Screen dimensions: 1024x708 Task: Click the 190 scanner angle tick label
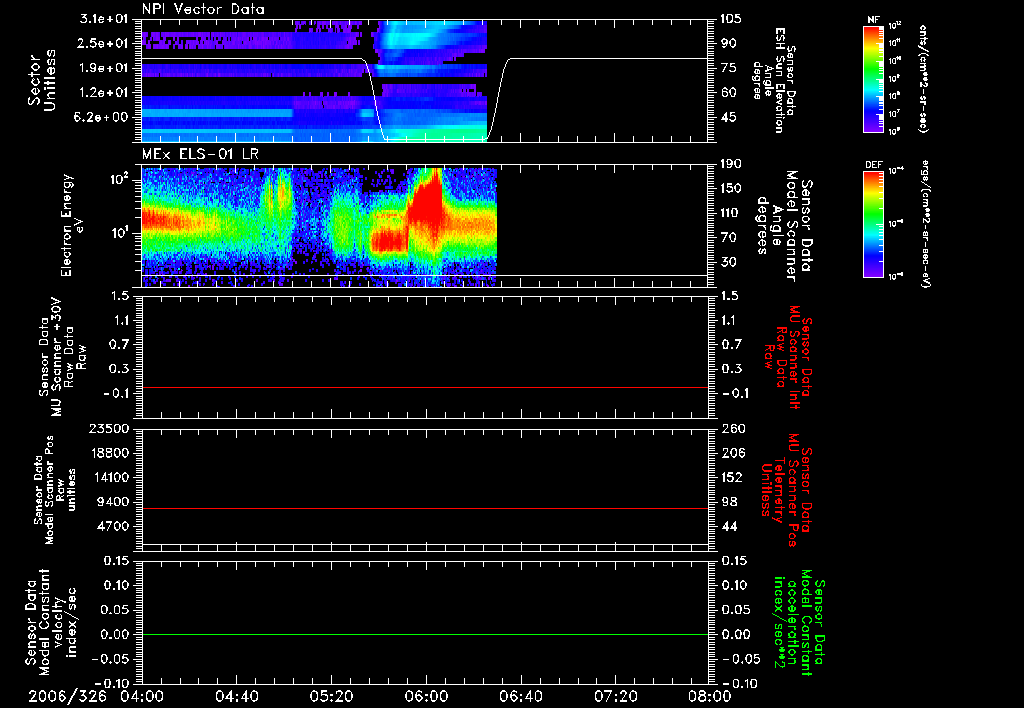731,164
